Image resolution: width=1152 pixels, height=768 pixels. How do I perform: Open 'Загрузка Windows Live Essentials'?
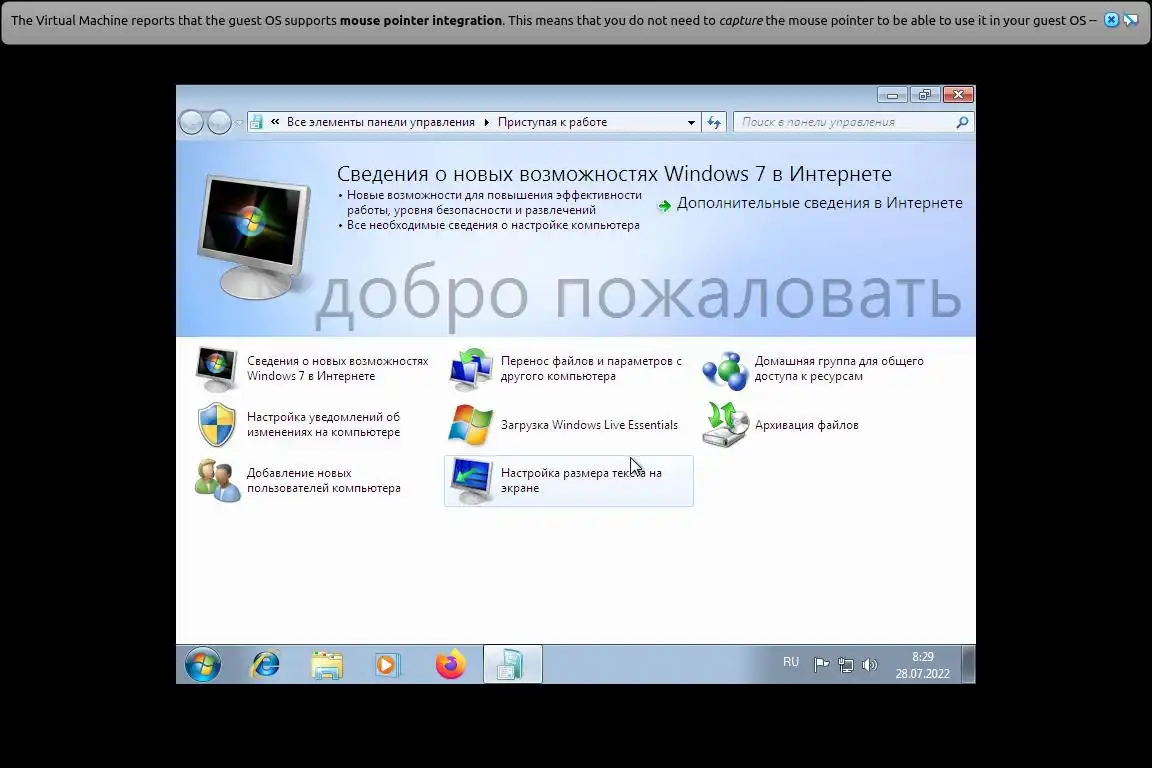[589, 425]
